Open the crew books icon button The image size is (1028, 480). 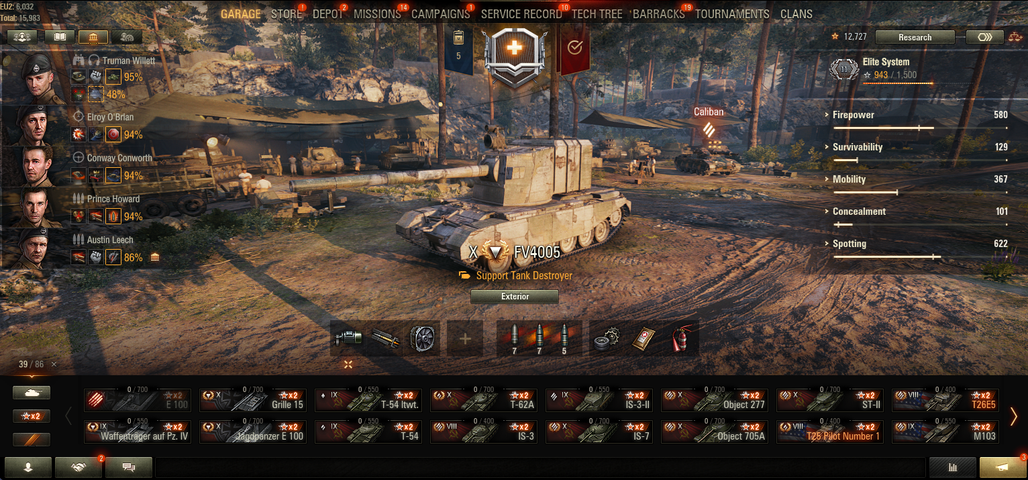59,37
